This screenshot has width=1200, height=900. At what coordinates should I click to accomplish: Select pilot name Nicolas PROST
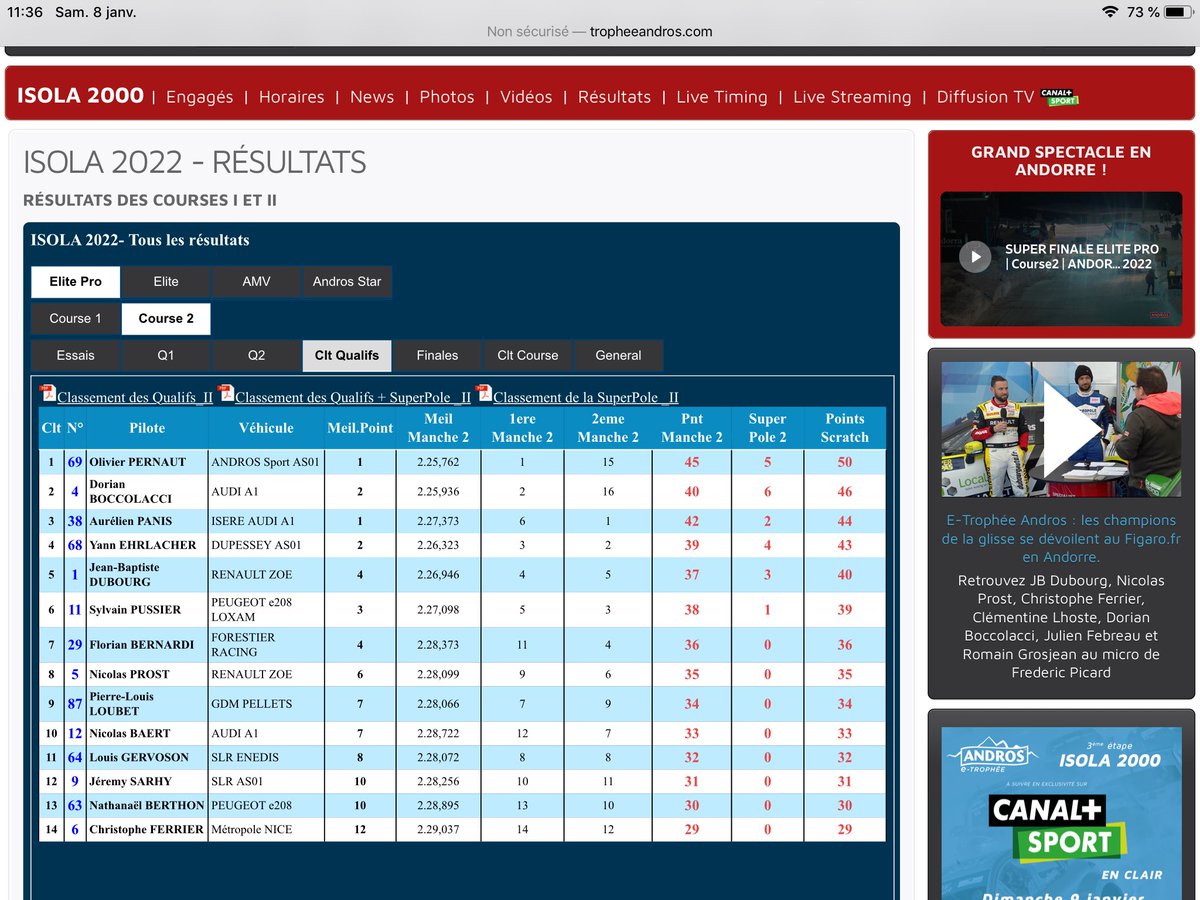(x=129, y=675)
